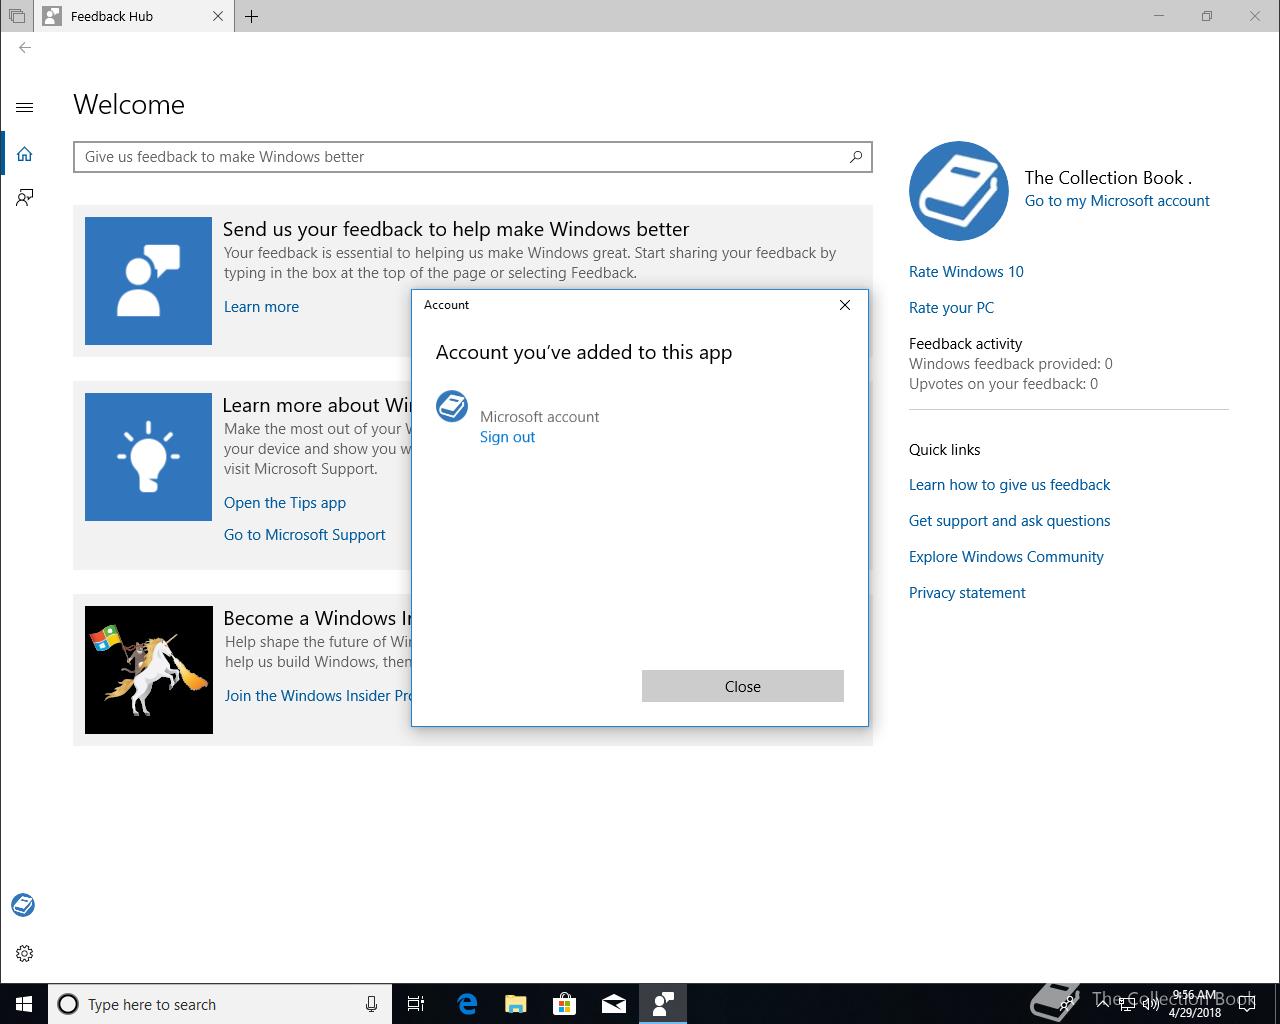The image size is (1280, 1024).
Task: Click the lightbulb tips tile image
Action: [148, 457]
